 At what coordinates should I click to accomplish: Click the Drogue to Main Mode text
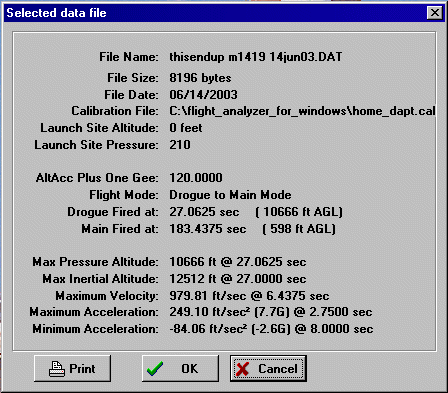click(230, 195)
